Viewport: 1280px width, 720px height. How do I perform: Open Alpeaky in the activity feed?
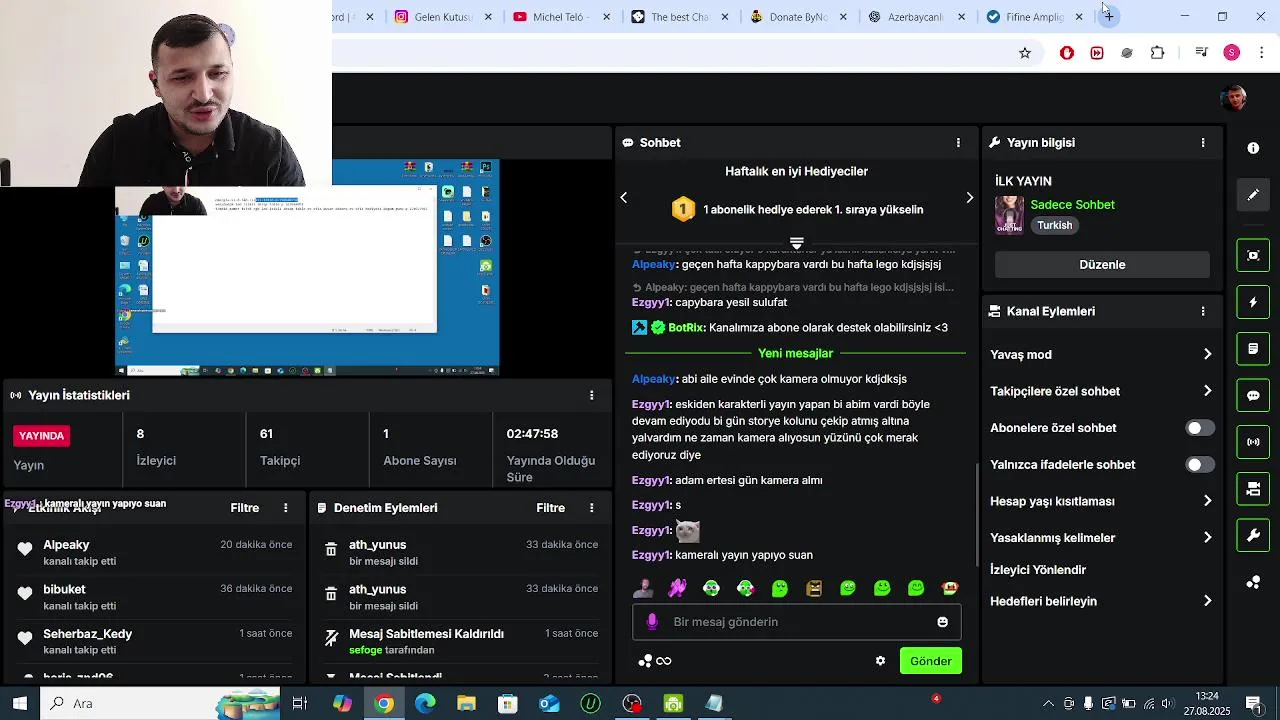[66, 545]
